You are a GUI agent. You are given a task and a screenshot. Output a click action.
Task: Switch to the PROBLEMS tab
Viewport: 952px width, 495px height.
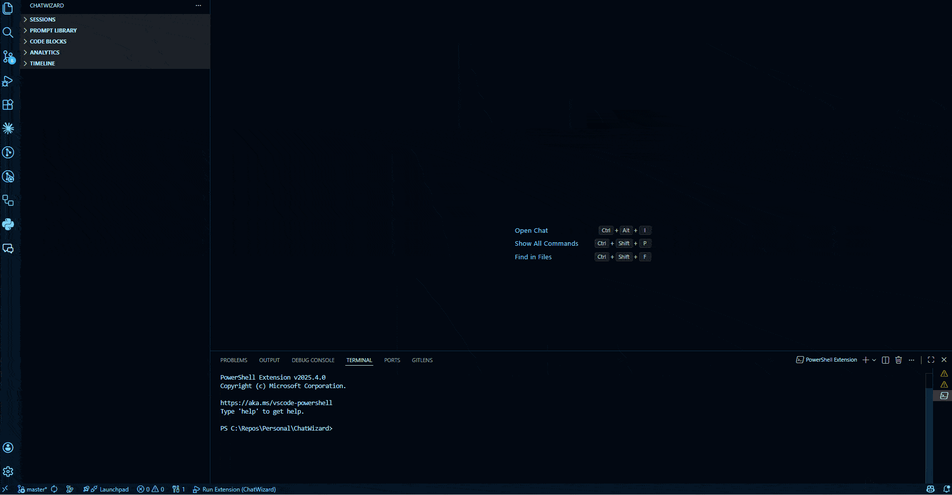234,360
